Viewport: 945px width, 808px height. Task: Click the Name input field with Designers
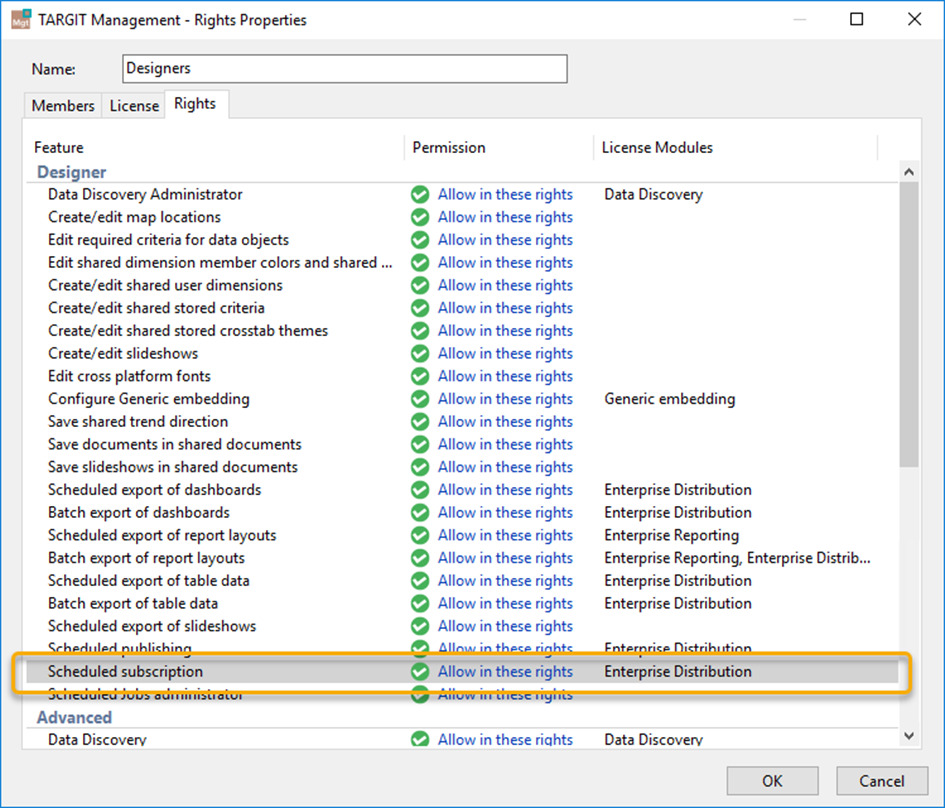345,69
